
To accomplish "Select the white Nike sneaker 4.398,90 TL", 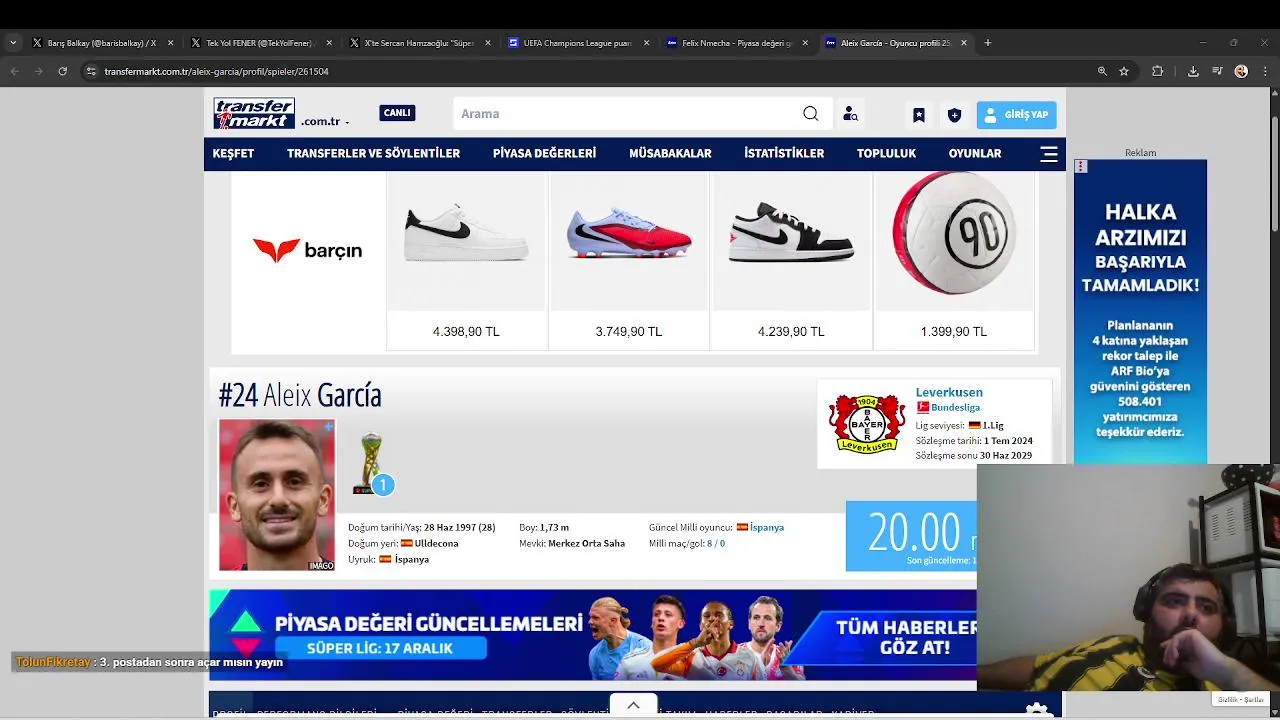I will click(x=466, y=260).
